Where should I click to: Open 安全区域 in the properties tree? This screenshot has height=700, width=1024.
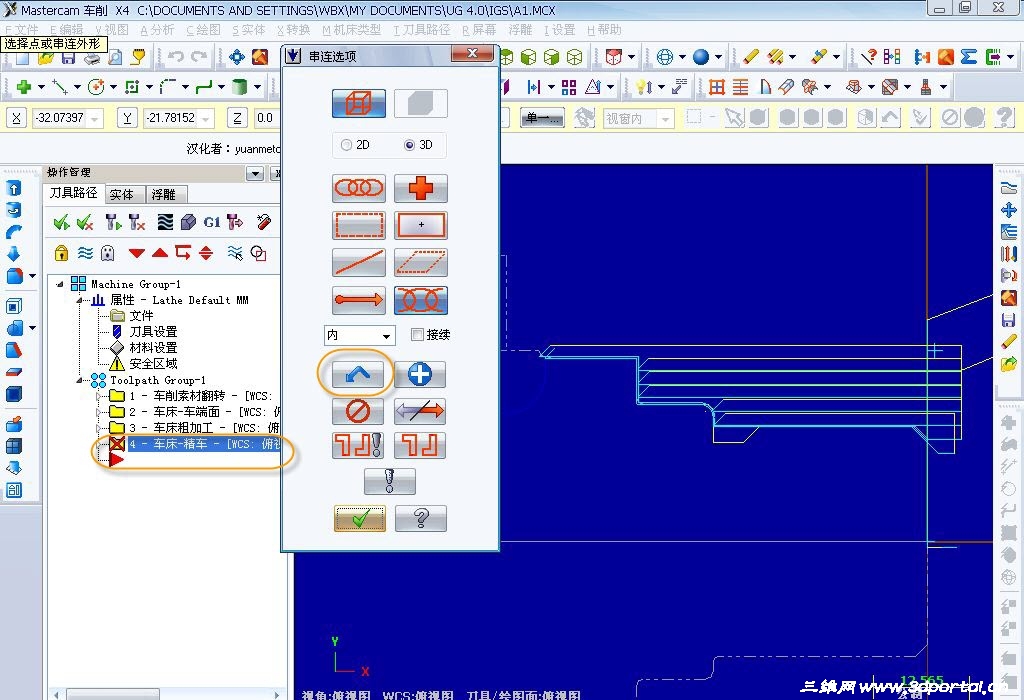point(153,364)
